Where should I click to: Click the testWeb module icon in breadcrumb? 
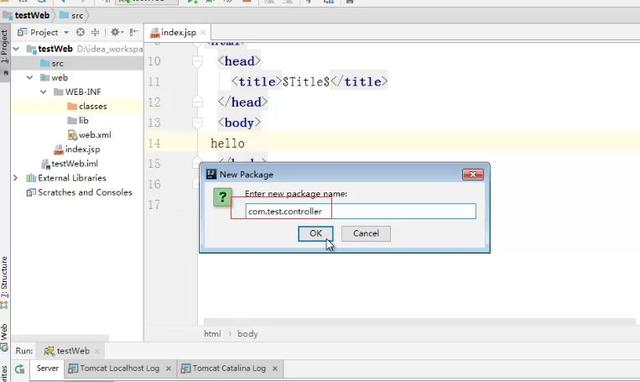click(x=7, y=16)
